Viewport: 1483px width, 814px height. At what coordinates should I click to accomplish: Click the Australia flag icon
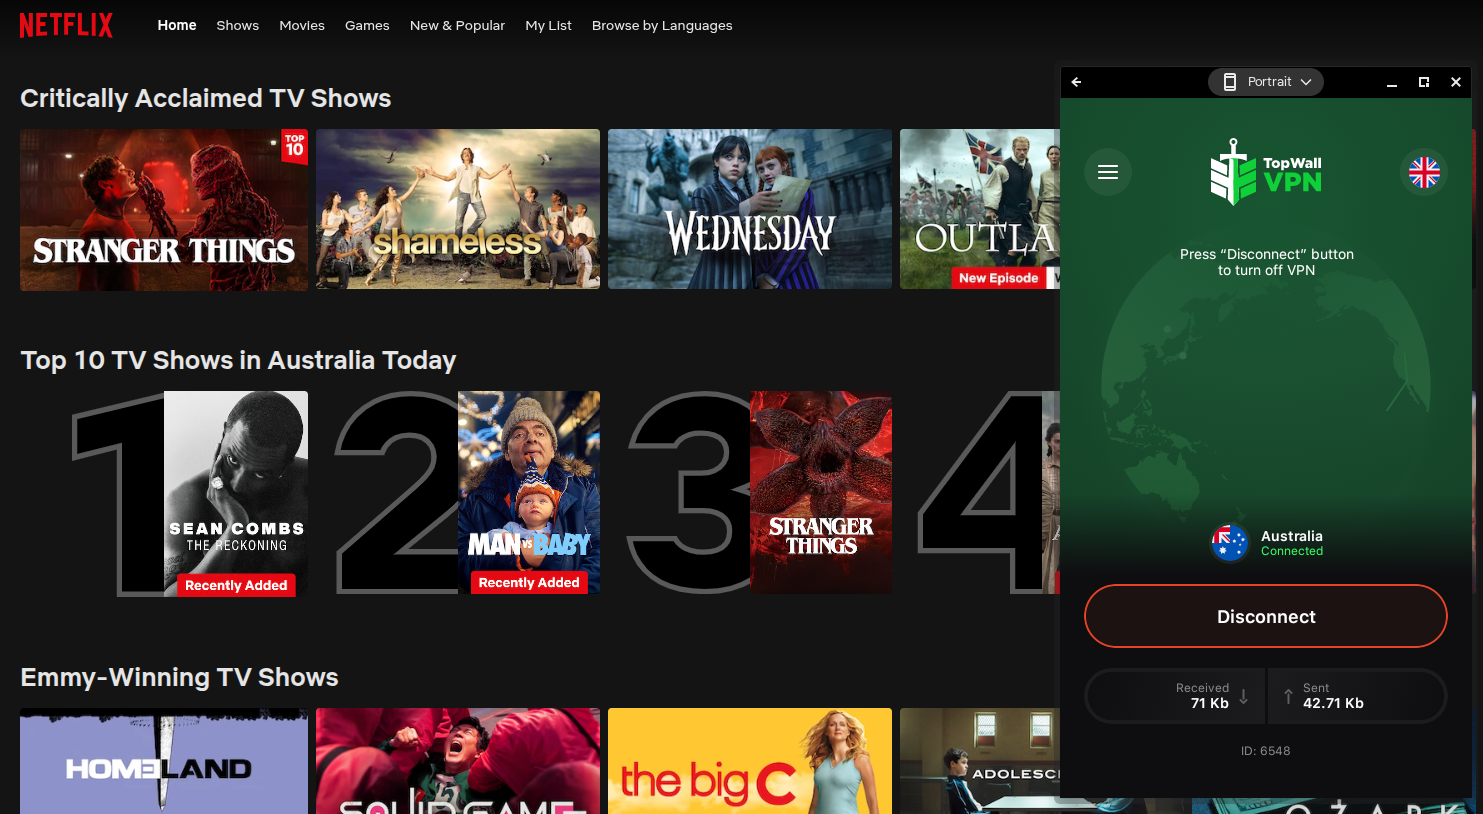click(1229, 543)
